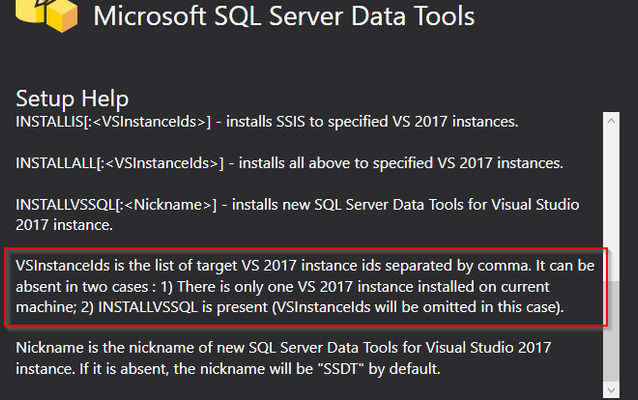Click the light scrollbar track above the thumb
638x400 pixels.
tap(611, 205)
